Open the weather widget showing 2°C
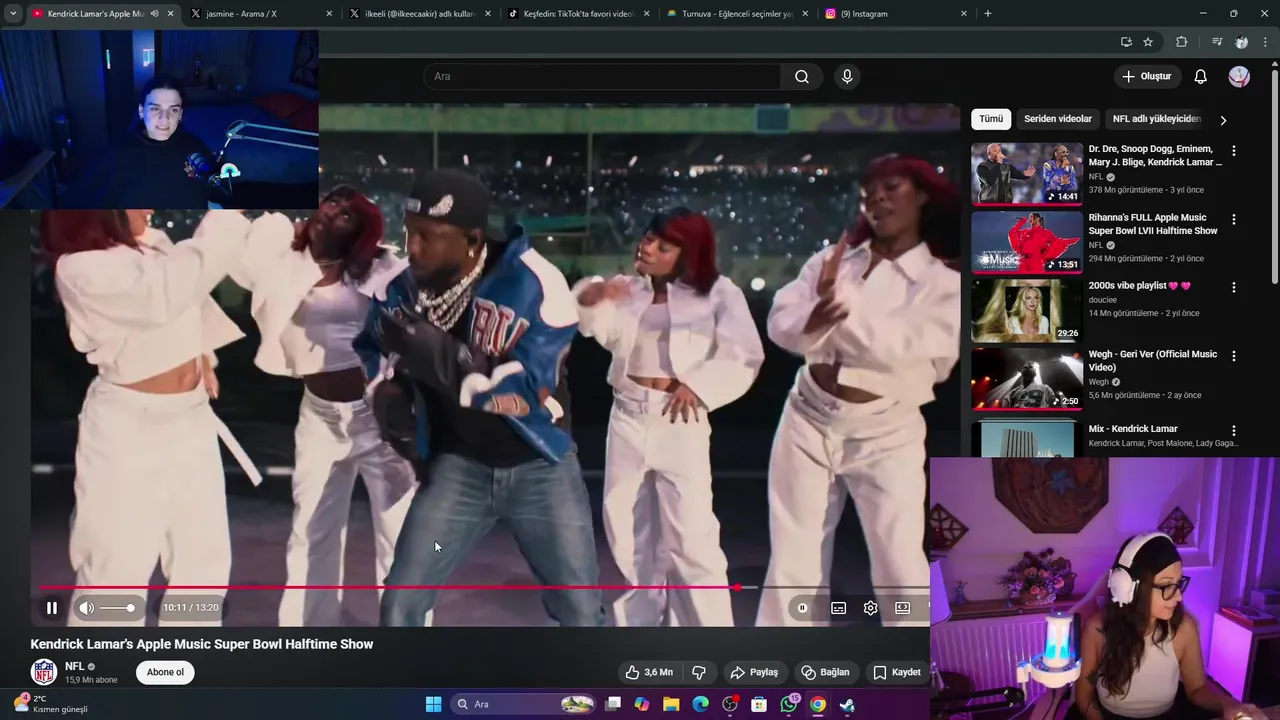The height and width of the screenshot is (720, 1280). pyautogui.click(x=52, y=704)
